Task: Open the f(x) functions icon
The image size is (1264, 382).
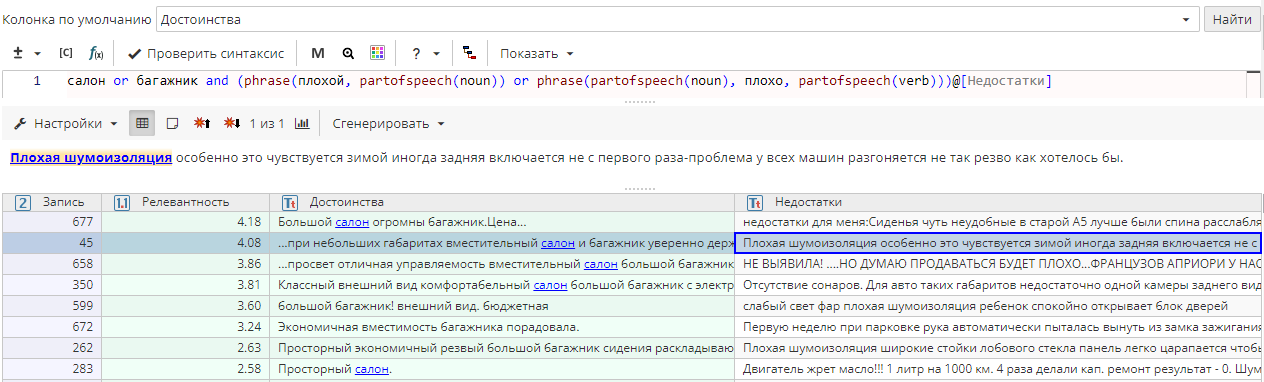Action: tap(97, 53)
